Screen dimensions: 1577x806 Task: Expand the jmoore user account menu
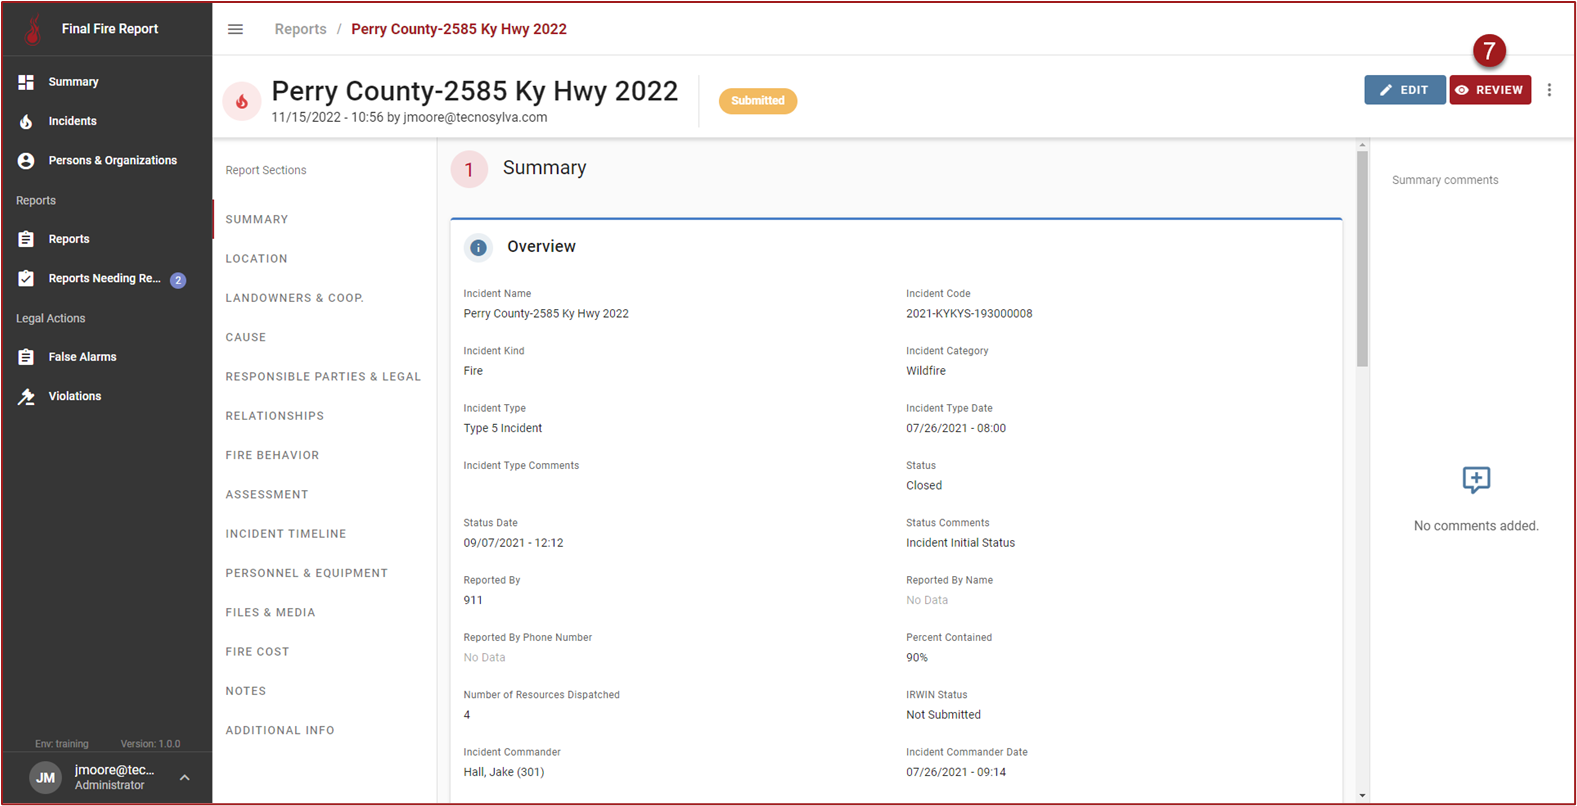point(185,777)
